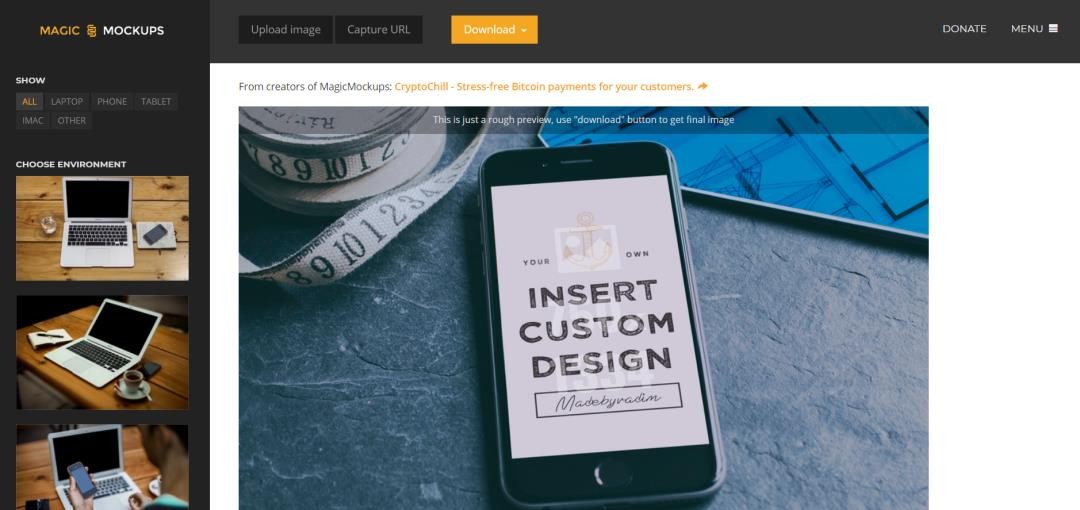1080x510 pixels.
Task: Open the CryptoChill Bitcoin payments link
Action: (544, 86)
